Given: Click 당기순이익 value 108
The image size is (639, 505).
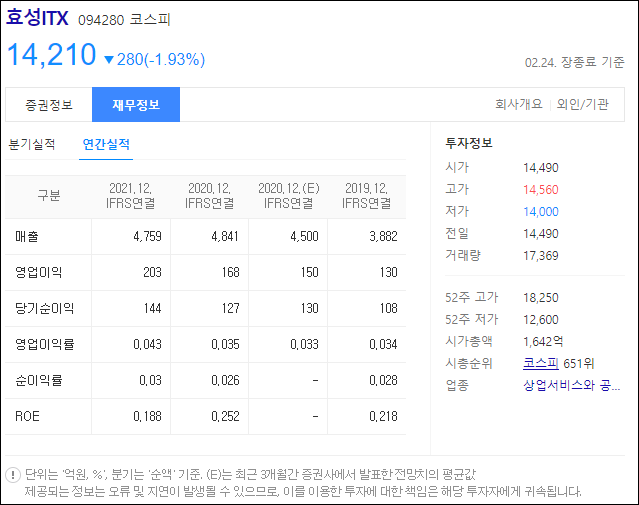Looking at the screenshot, I should coord(388,308).
